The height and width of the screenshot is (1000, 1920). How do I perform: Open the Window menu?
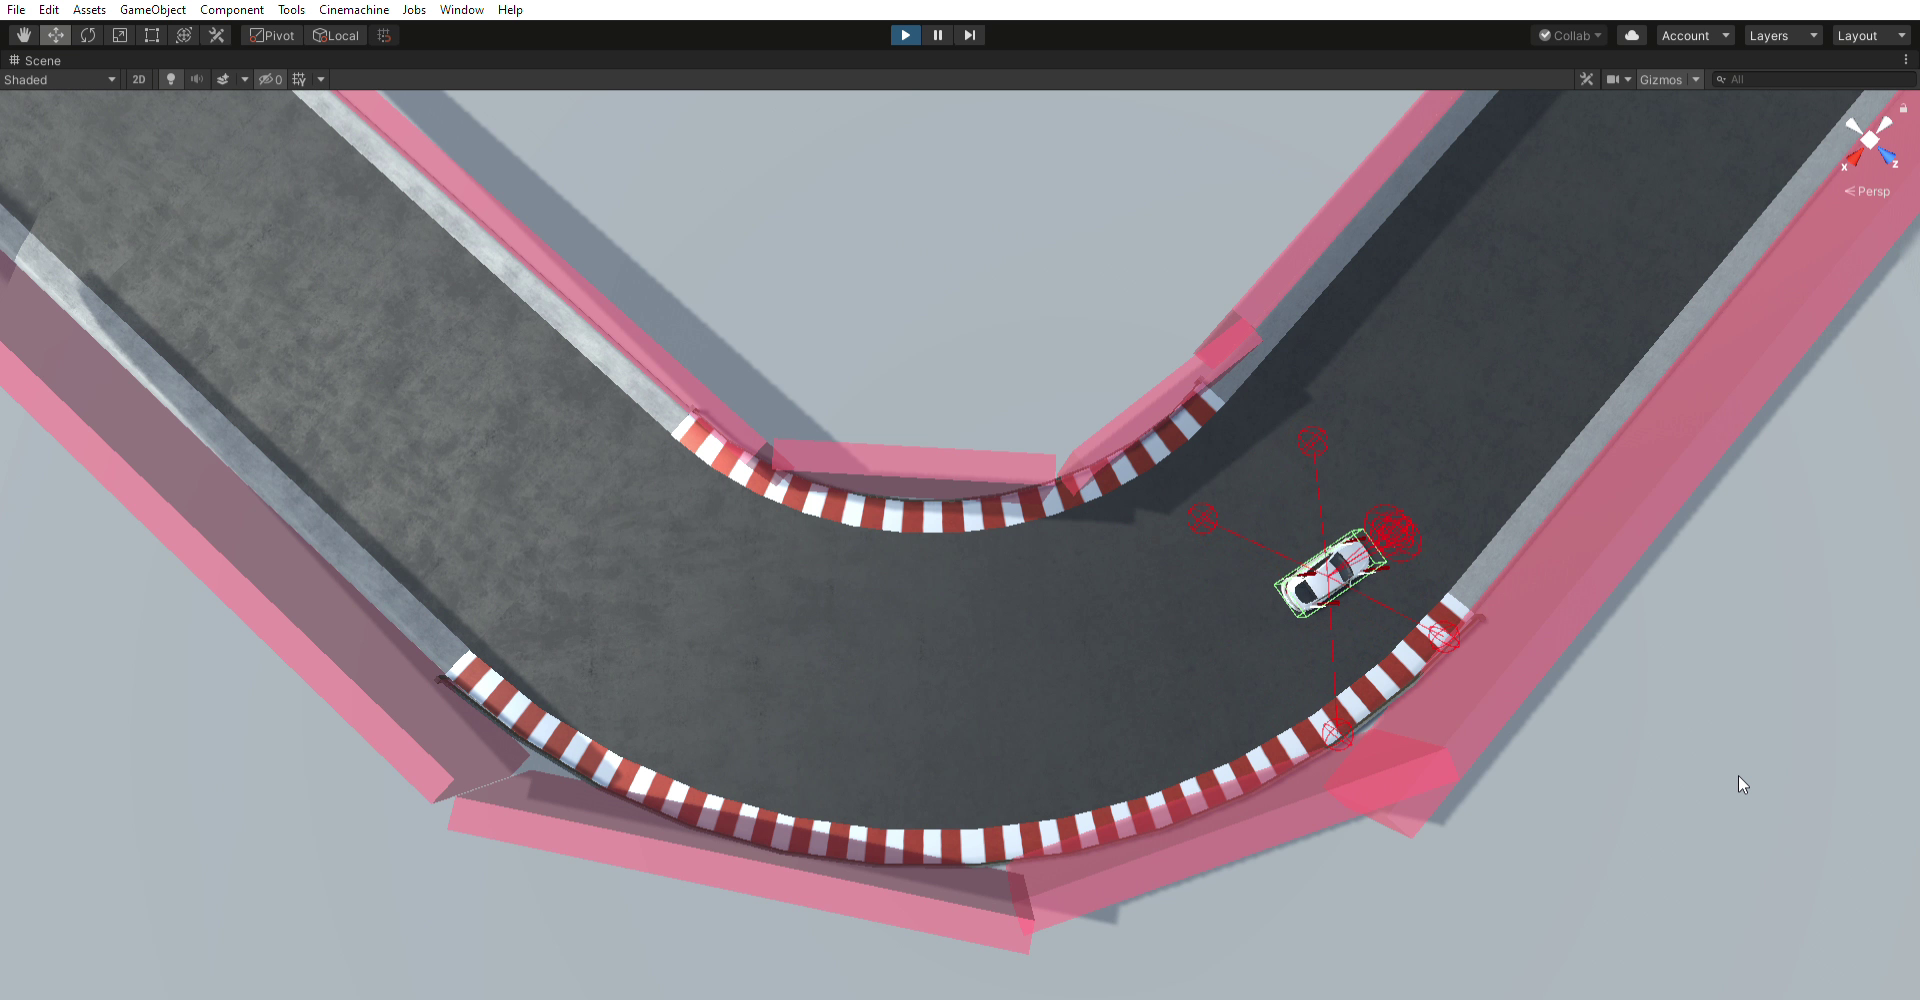click(x=462, y=9)
